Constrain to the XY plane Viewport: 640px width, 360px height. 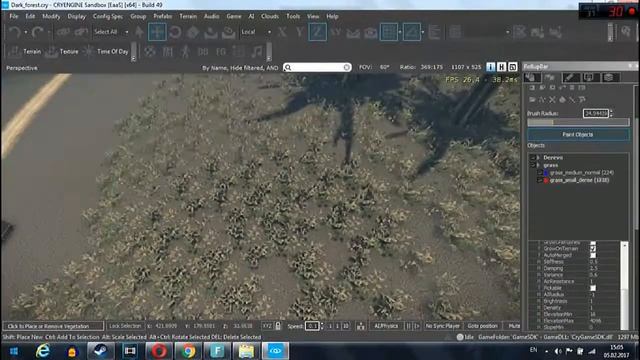click(x=336, y=32)
